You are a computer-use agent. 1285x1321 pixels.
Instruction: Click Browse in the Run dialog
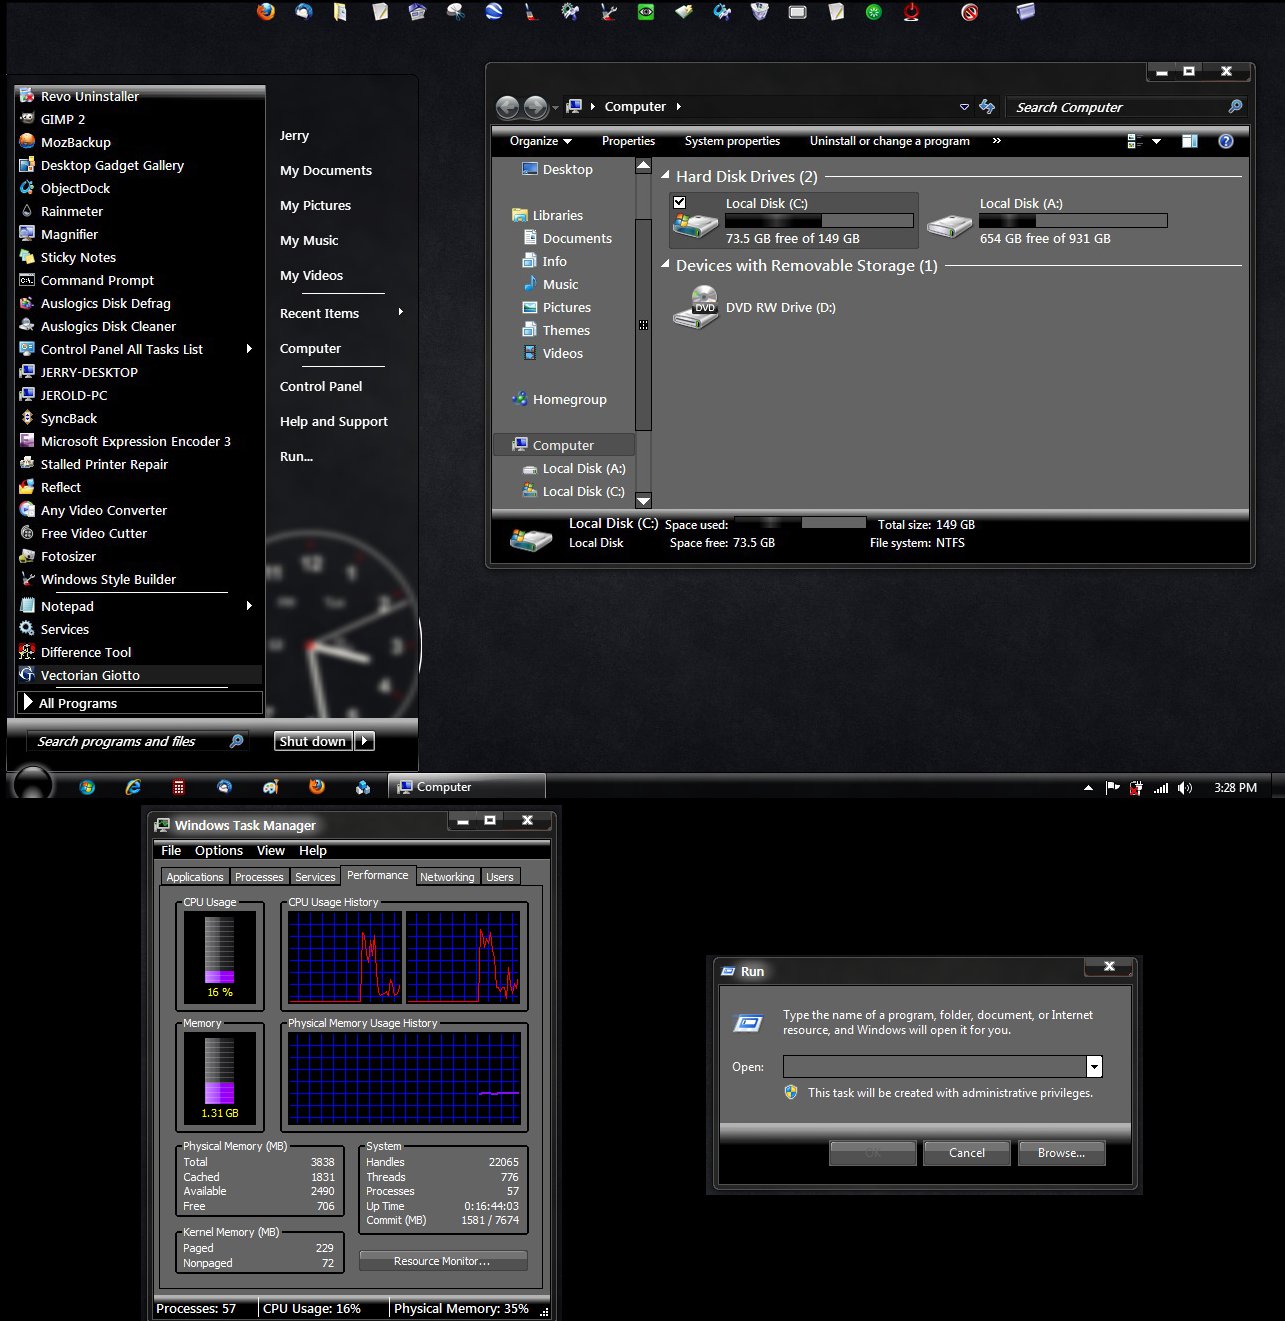[x=1062, y=1153]
